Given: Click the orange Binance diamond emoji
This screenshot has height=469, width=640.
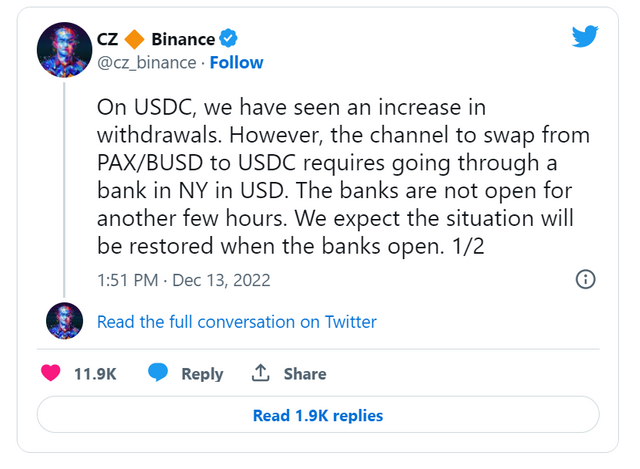Looking at the screenshot, I should coord(134,40).
